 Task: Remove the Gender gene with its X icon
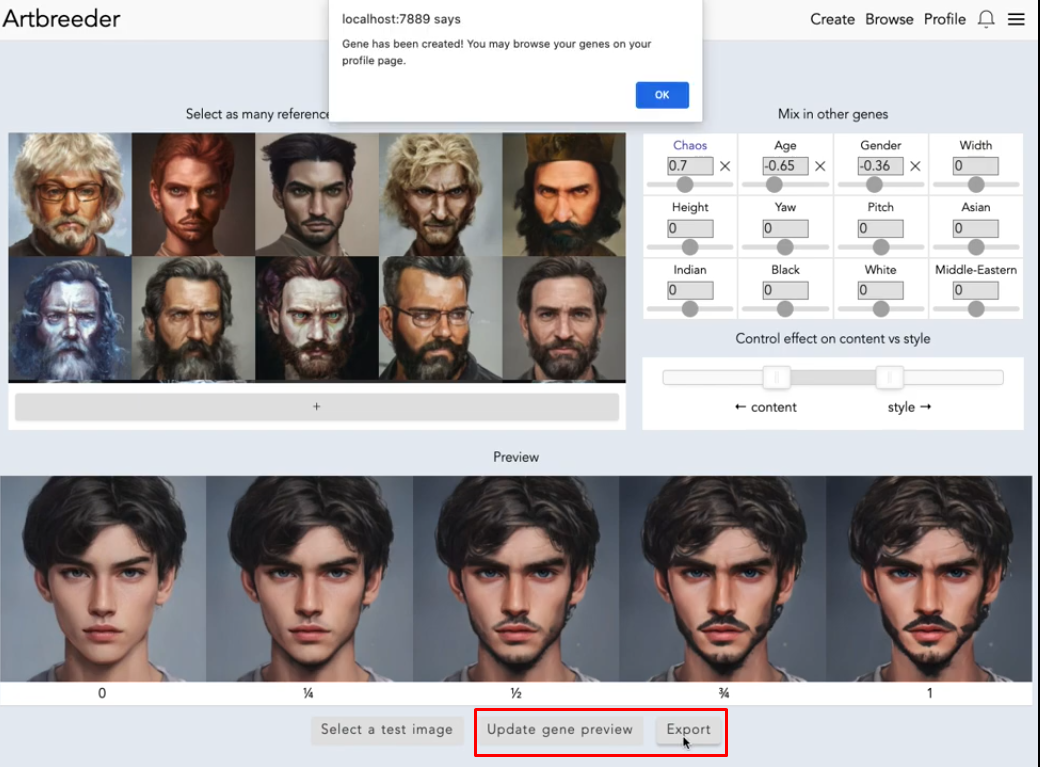[917, 165]
